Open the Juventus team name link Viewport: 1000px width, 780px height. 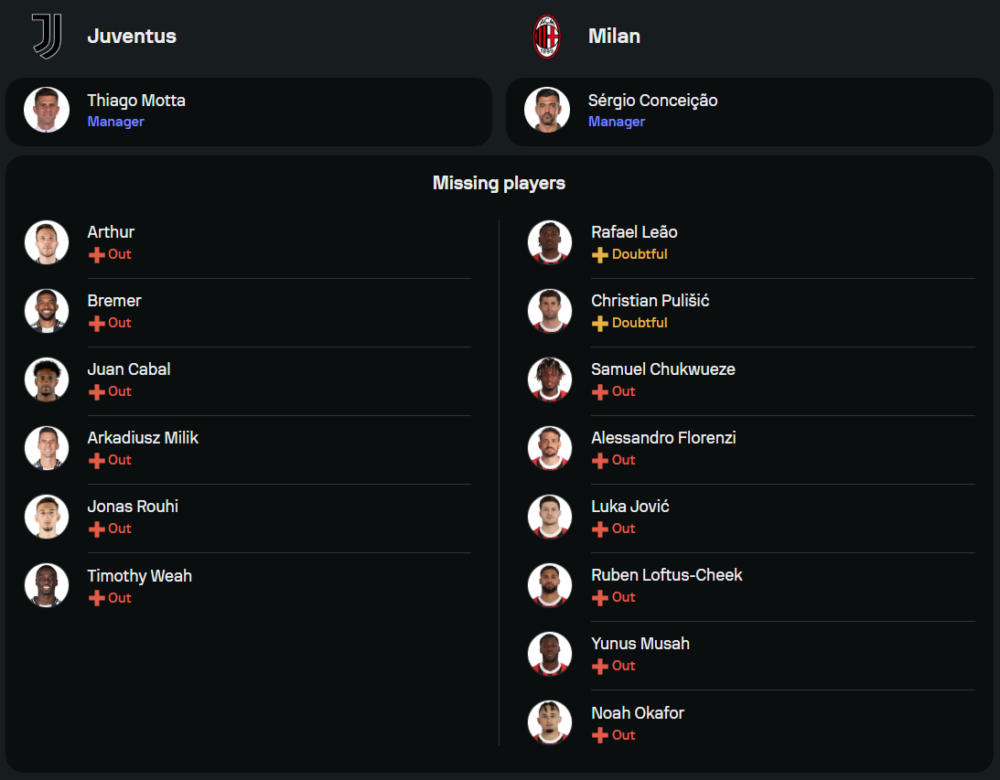[132, 36]
